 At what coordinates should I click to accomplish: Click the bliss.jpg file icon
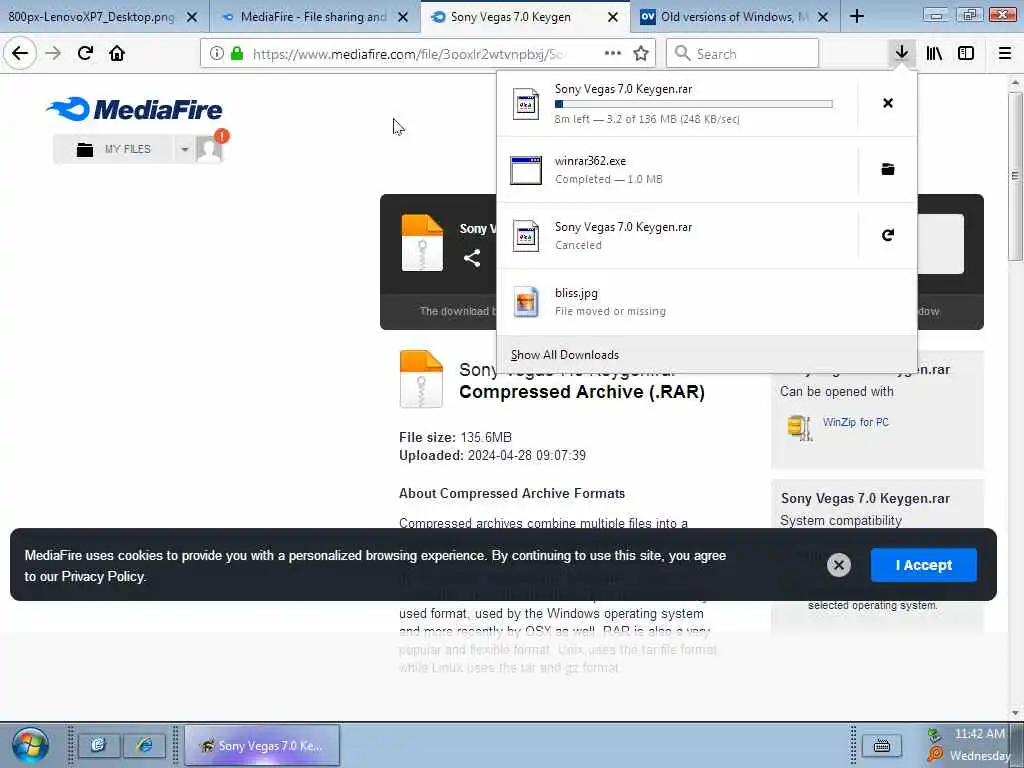click(526, 301)
